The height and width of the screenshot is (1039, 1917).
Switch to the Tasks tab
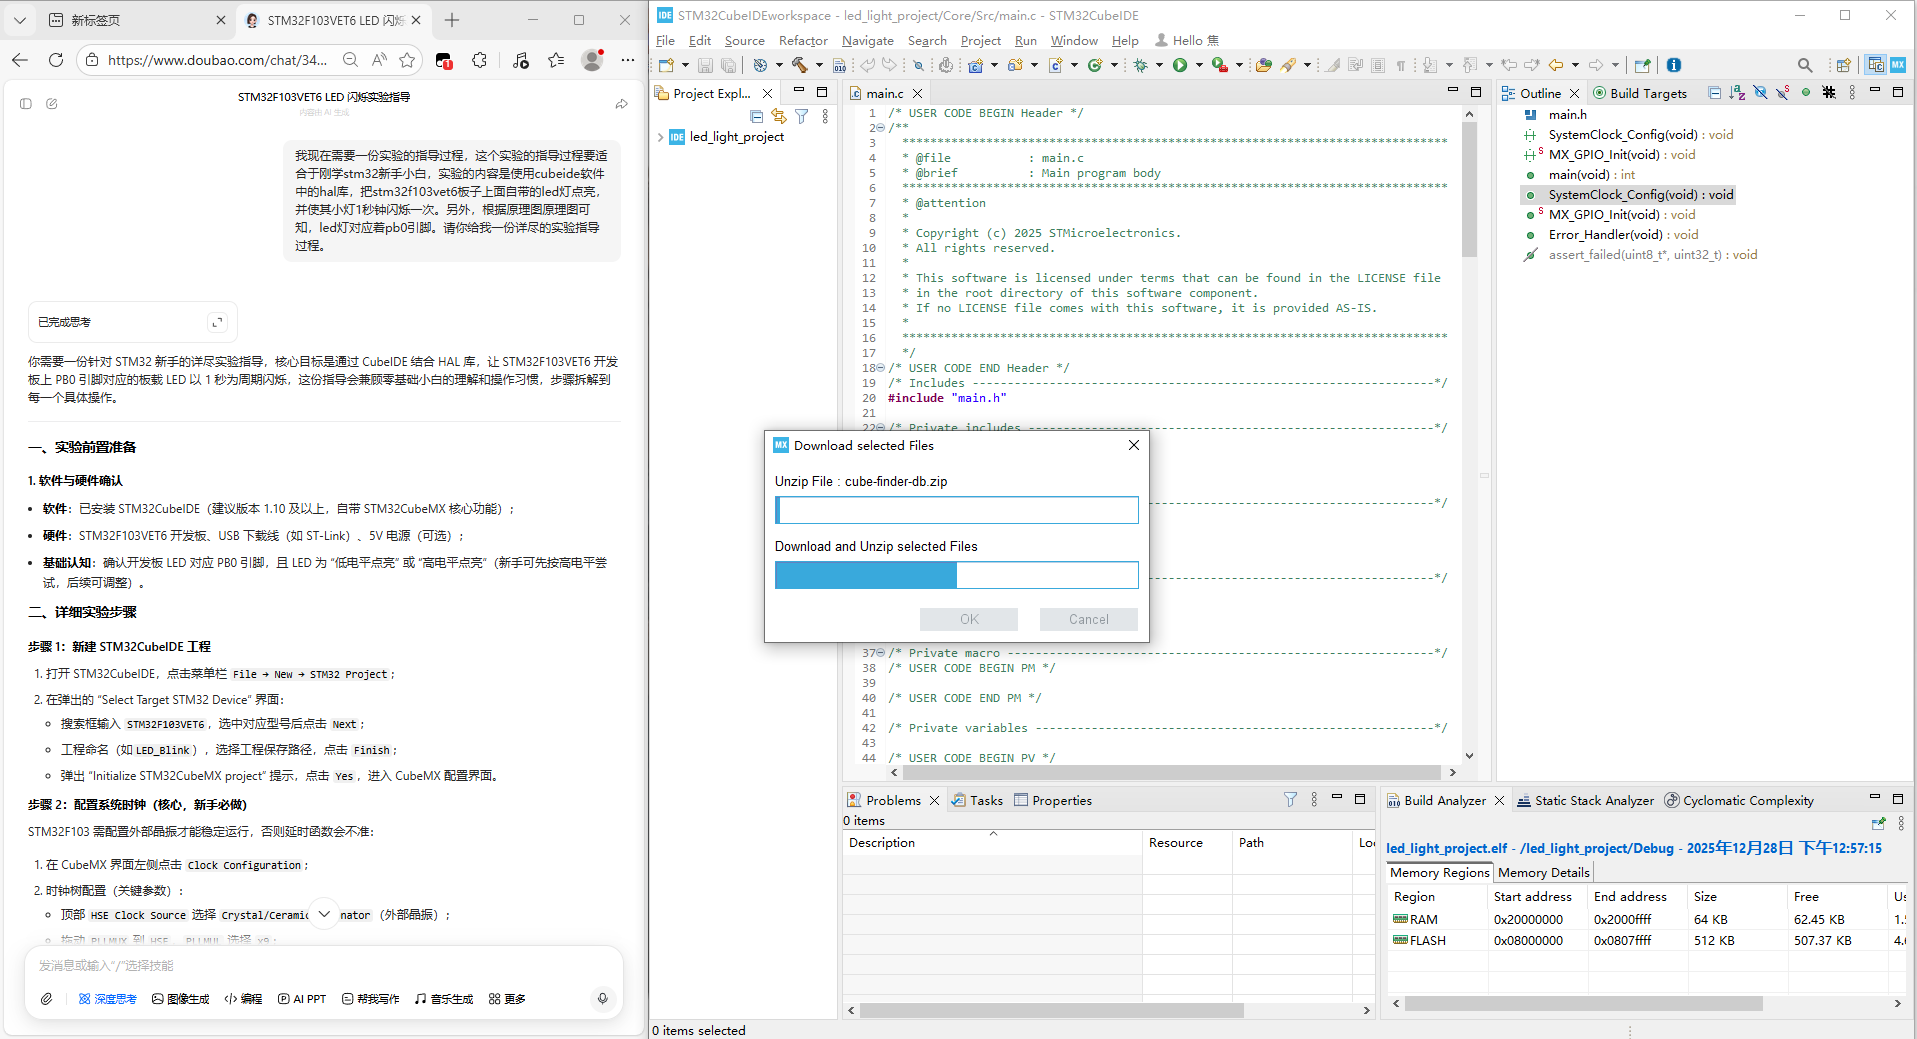(977, 800)
